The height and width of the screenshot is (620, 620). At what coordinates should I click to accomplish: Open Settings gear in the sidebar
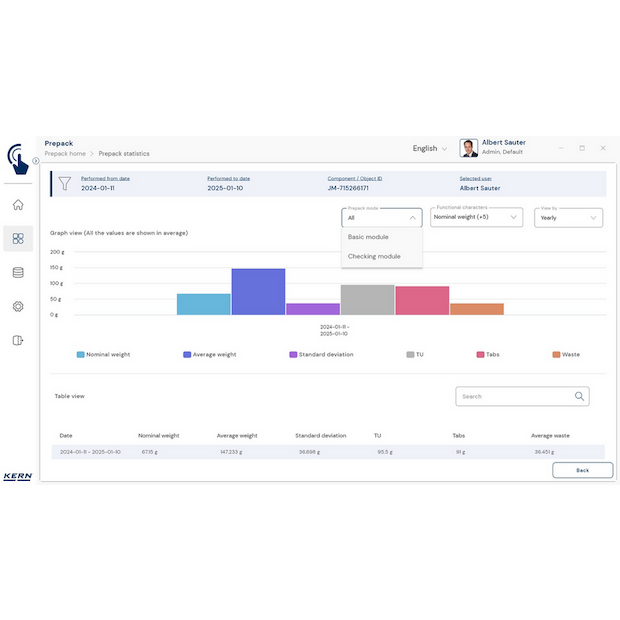point(18,306)
